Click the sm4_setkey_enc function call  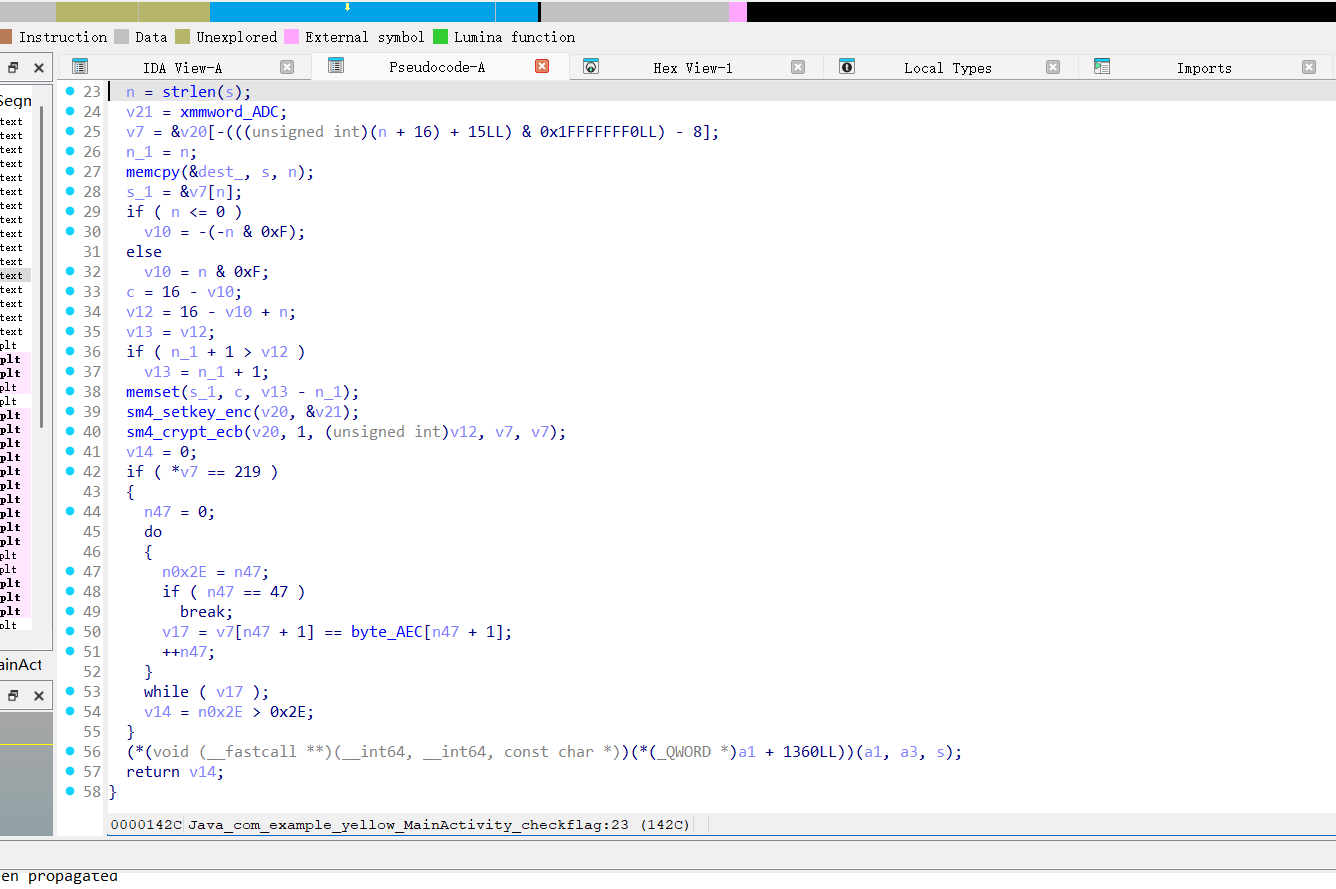click(x=189, y=412)
